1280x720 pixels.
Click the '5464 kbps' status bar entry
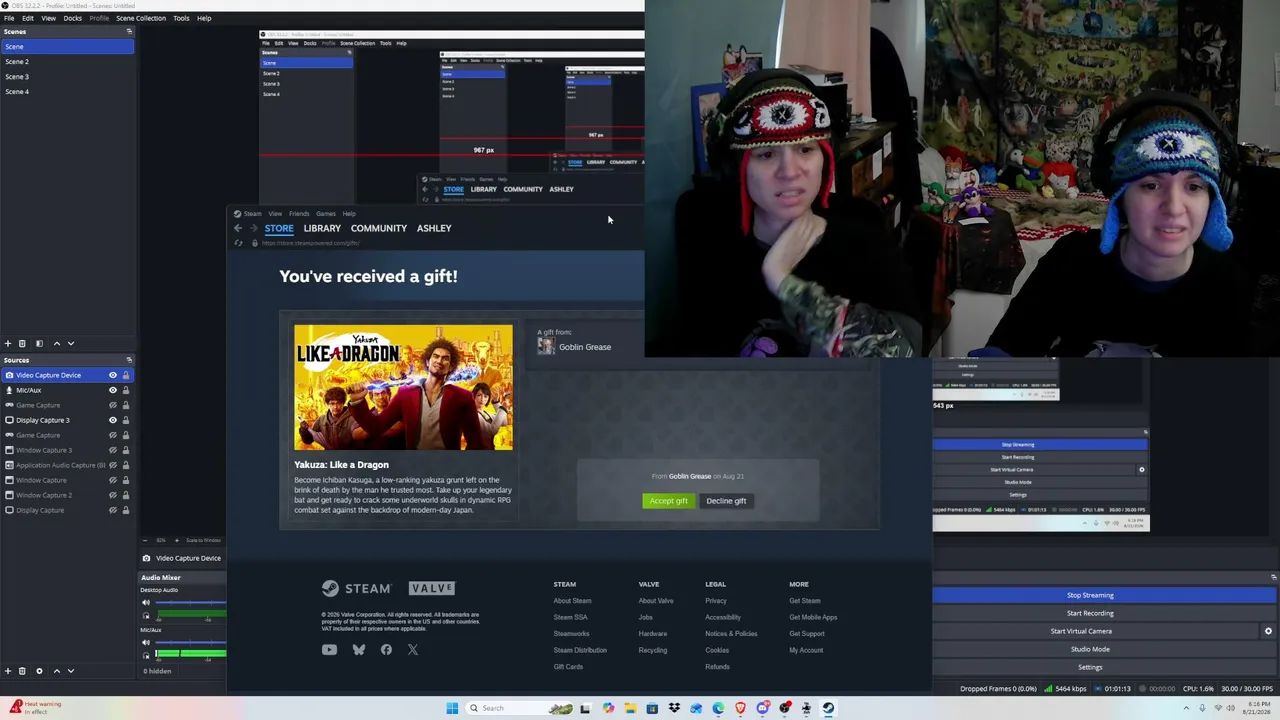click(x=1065, y=689)
